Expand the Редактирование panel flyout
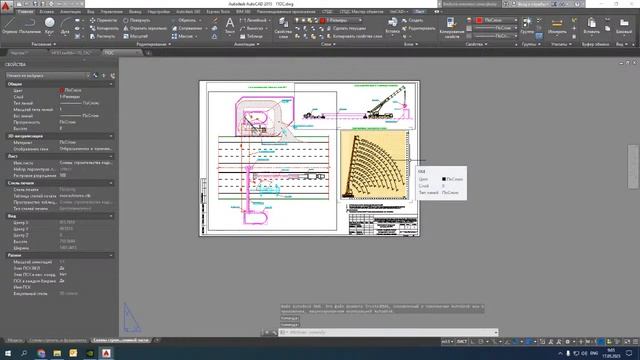 point(154,44)
